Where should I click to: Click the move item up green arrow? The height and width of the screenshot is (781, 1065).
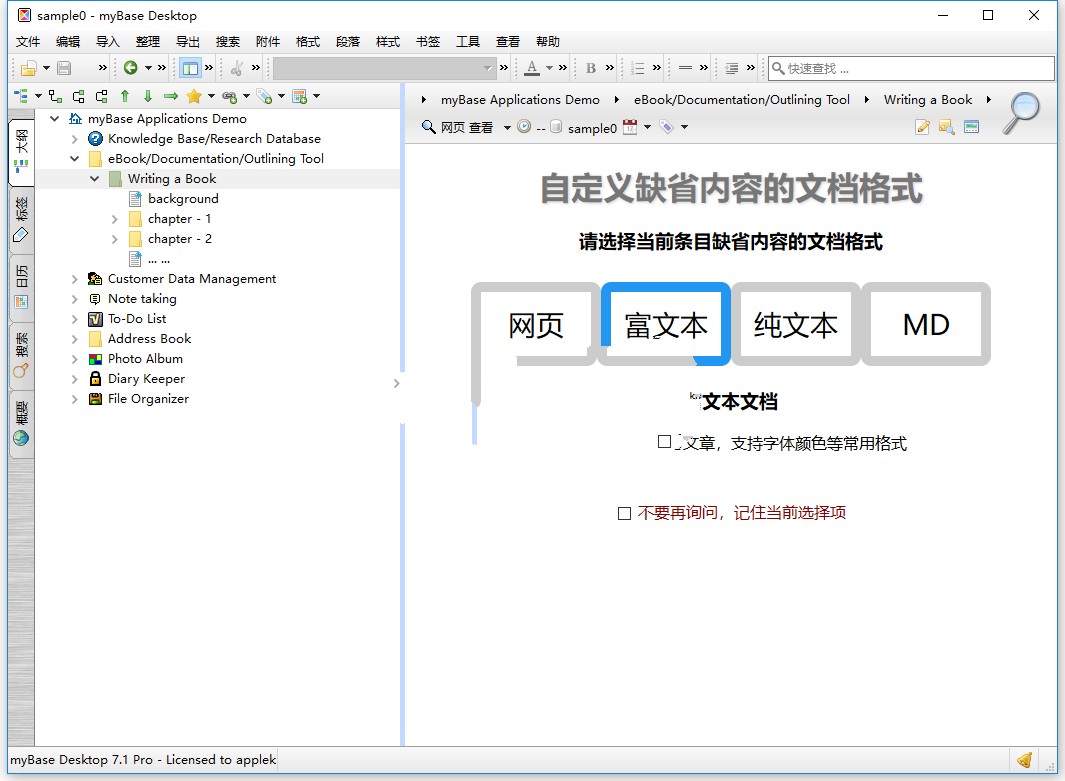tap(125, 96)
